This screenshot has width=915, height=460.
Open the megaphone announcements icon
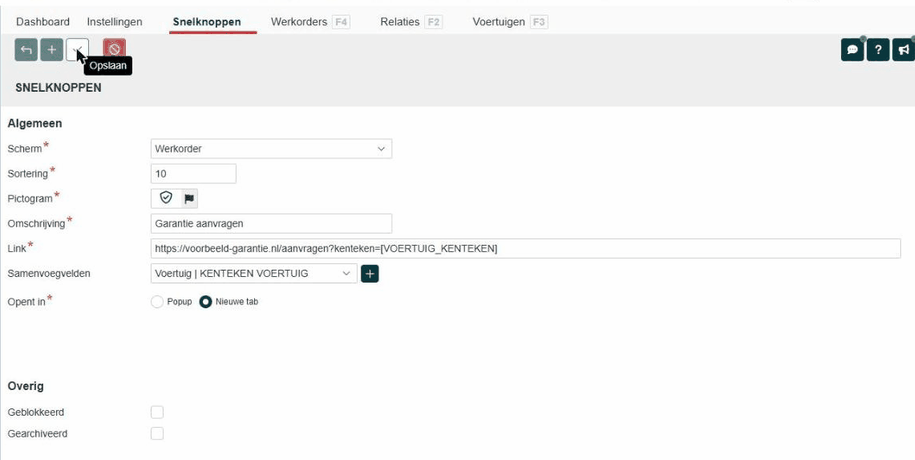click(904, 50)
